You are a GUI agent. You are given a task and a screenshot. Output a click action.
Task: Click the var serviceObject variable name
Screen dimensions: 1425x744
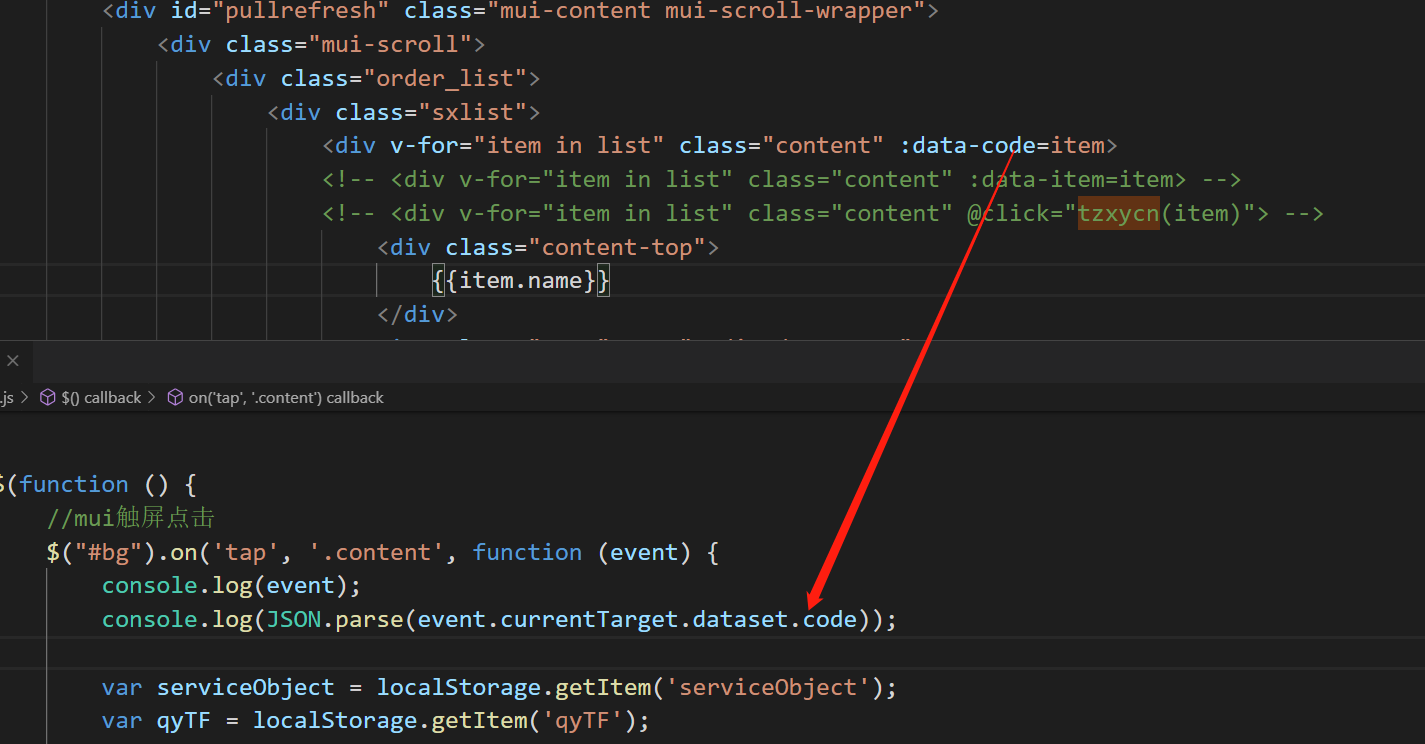pyautogui.click(x=245, y=688)
